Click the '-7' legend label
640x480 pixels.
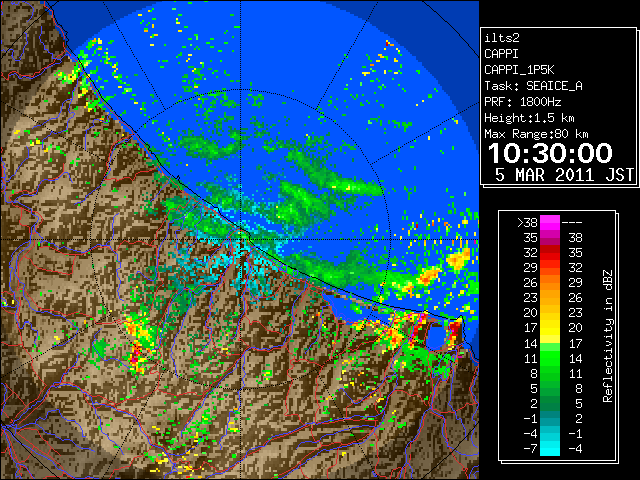coord(530,448)
